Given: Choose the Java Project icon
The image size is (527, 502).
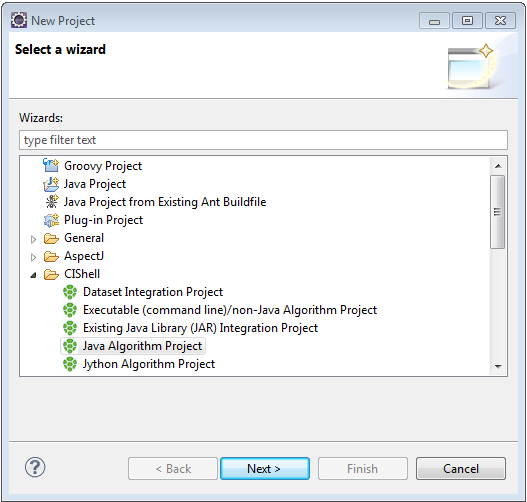Looking at the screenshot, I should click(x=51, y=184).
